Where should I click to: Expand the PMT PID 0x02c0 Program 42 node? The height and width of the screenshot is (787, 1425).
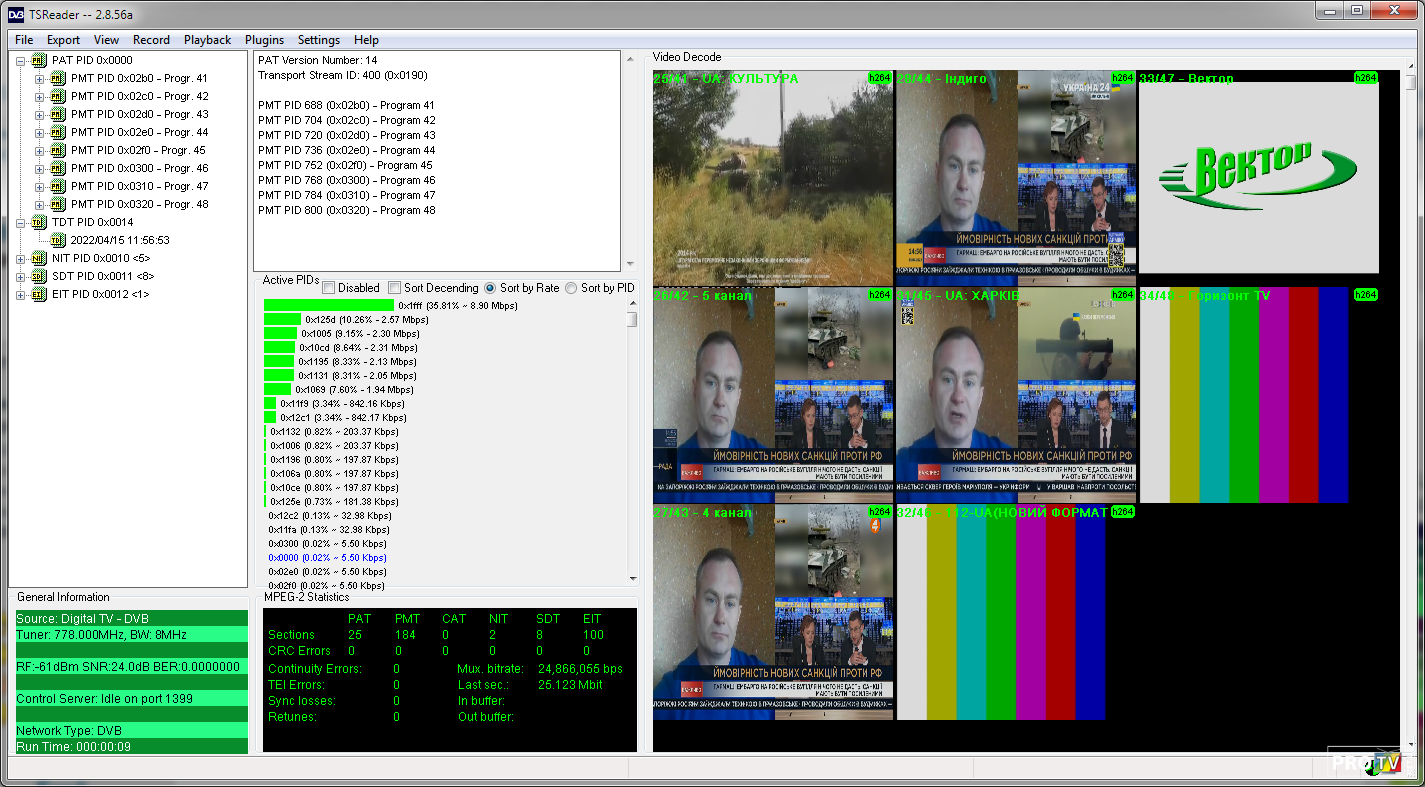(40, 96)
